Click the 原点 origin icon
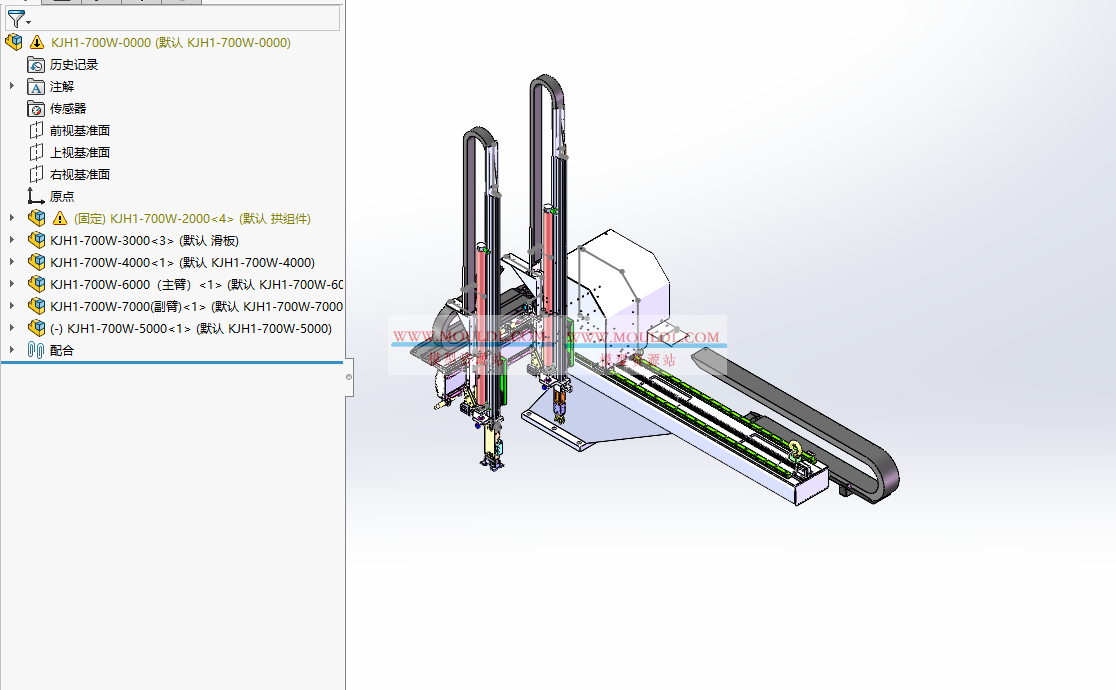The image size is (1116, 690). (37, 196)
